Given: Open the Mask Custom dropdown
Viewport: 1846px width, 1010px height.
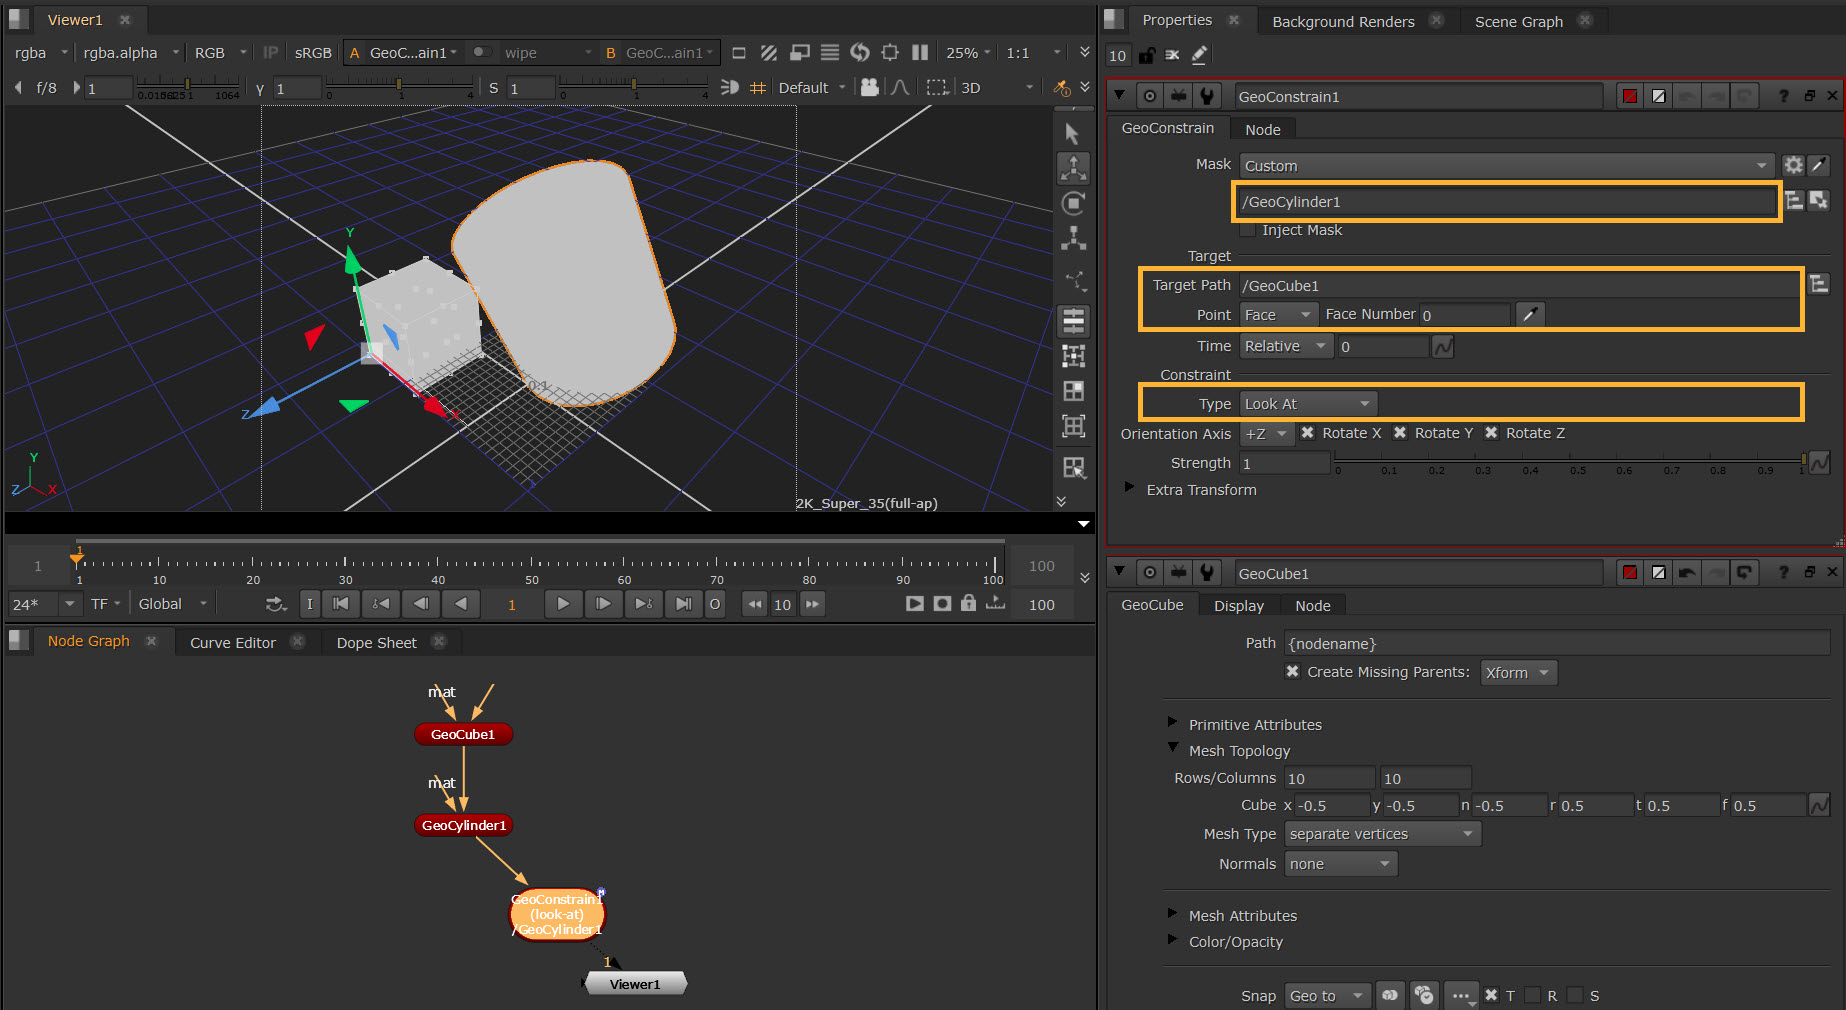Looking at the screenshot, I should (1505, 166).
